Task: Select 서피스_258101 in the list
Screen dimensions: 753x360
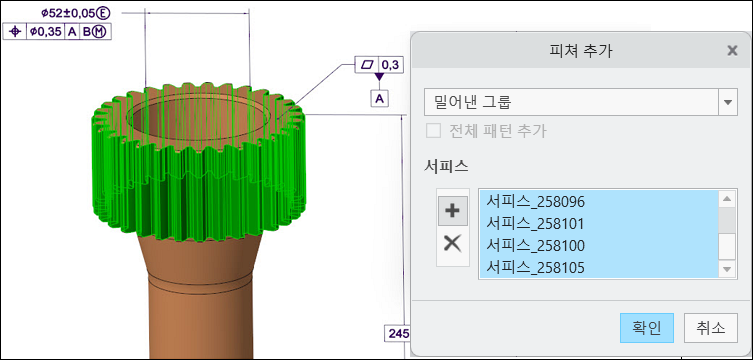Action: tap(598, 224)
